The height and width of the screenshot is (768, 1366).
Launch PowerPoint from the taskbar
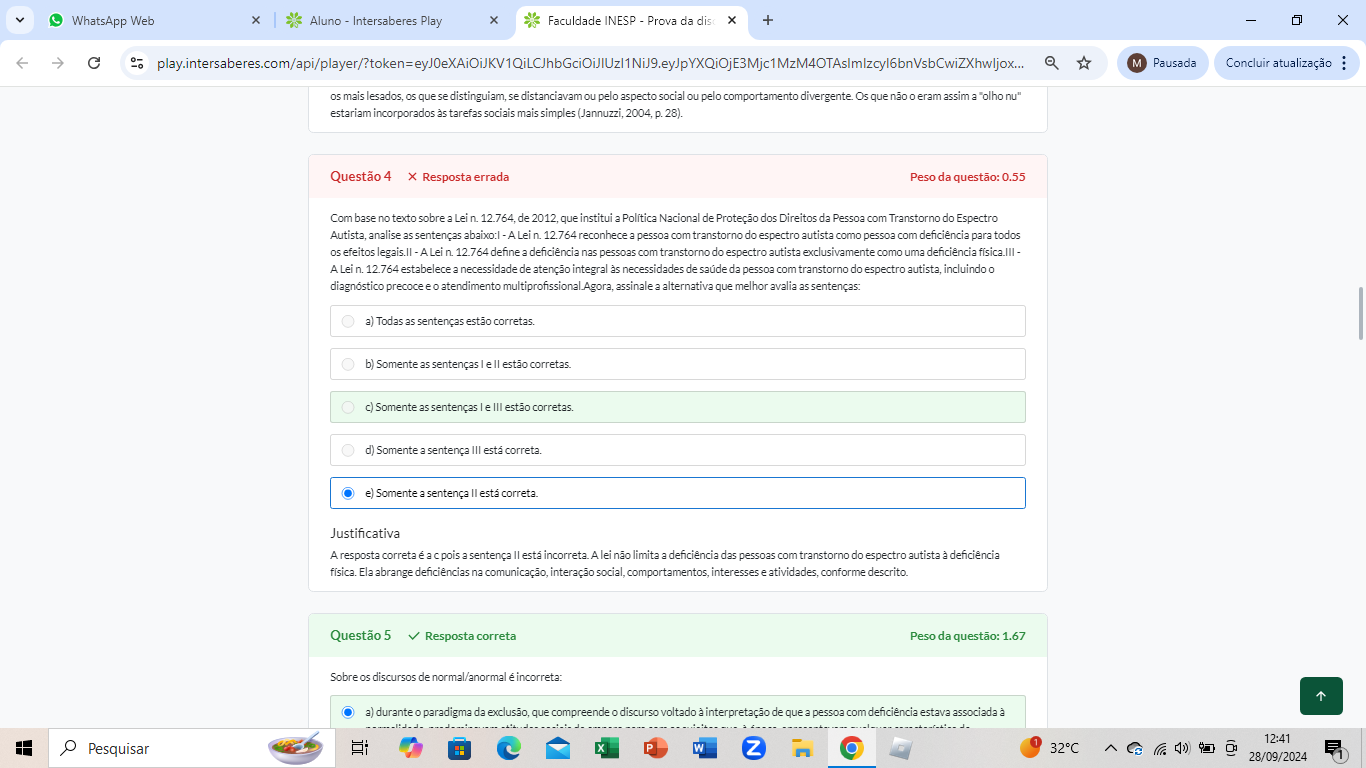point(655,748)
